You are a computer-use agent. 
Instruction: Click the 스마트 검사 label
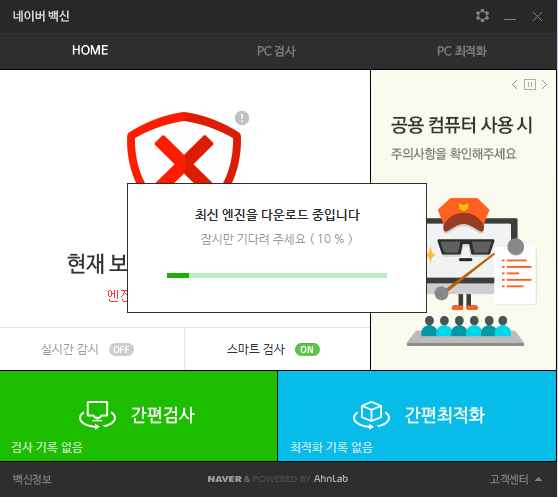point(256,349)
